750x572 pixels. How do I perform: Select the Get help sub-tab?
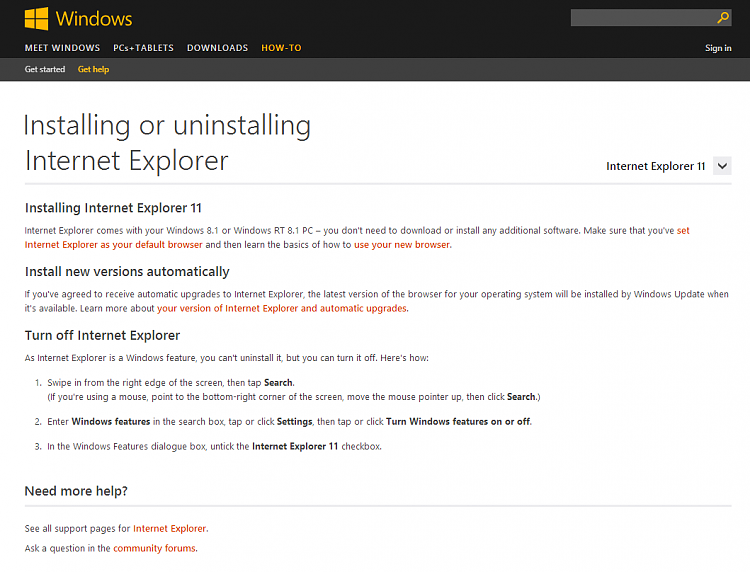pos(93,69)
